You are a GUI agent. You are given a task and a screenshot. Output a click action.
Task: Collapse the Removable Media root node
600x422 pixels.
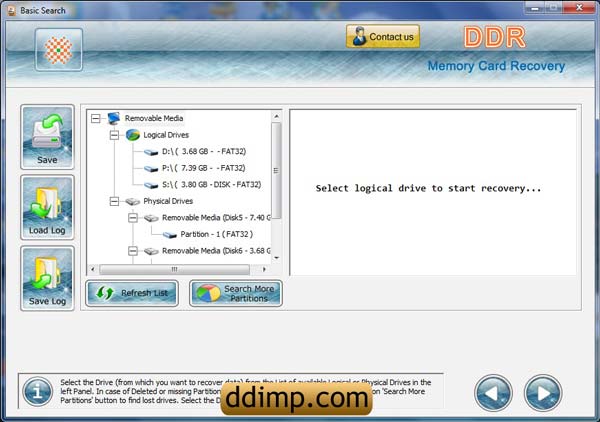(96, 118)
